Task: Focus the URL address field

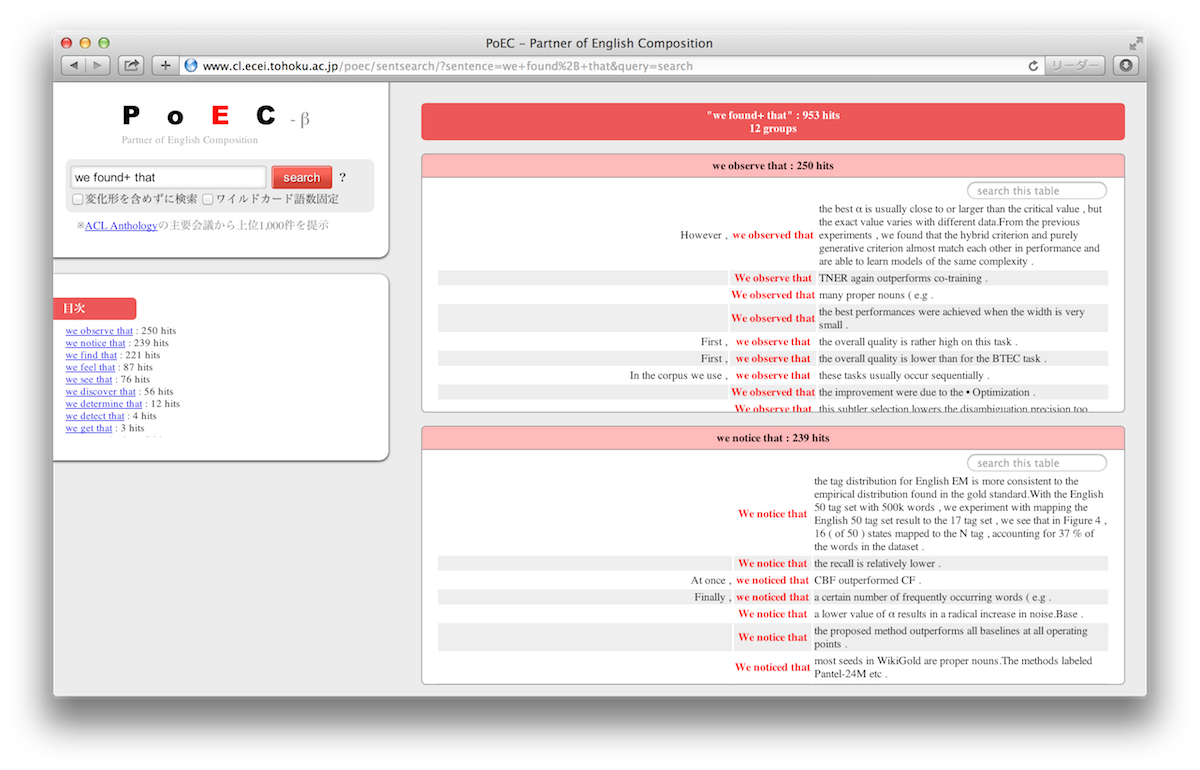Action: click(610, 66)
